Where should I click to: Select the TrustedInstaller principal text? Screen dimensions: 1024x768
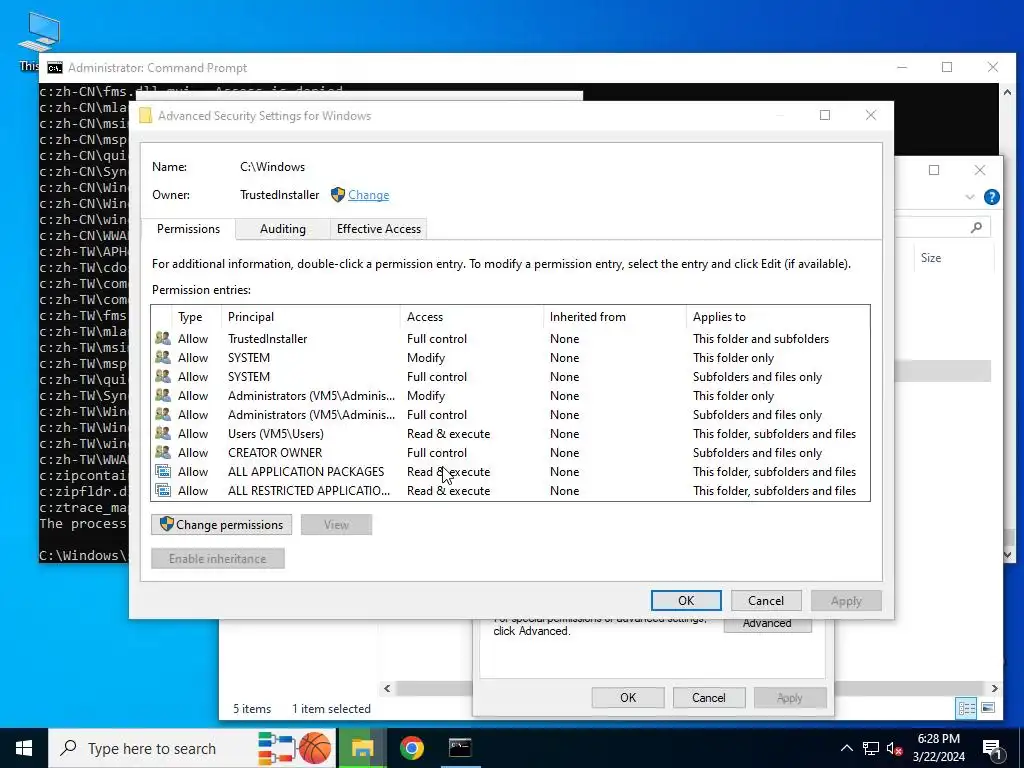coord(267,338)
